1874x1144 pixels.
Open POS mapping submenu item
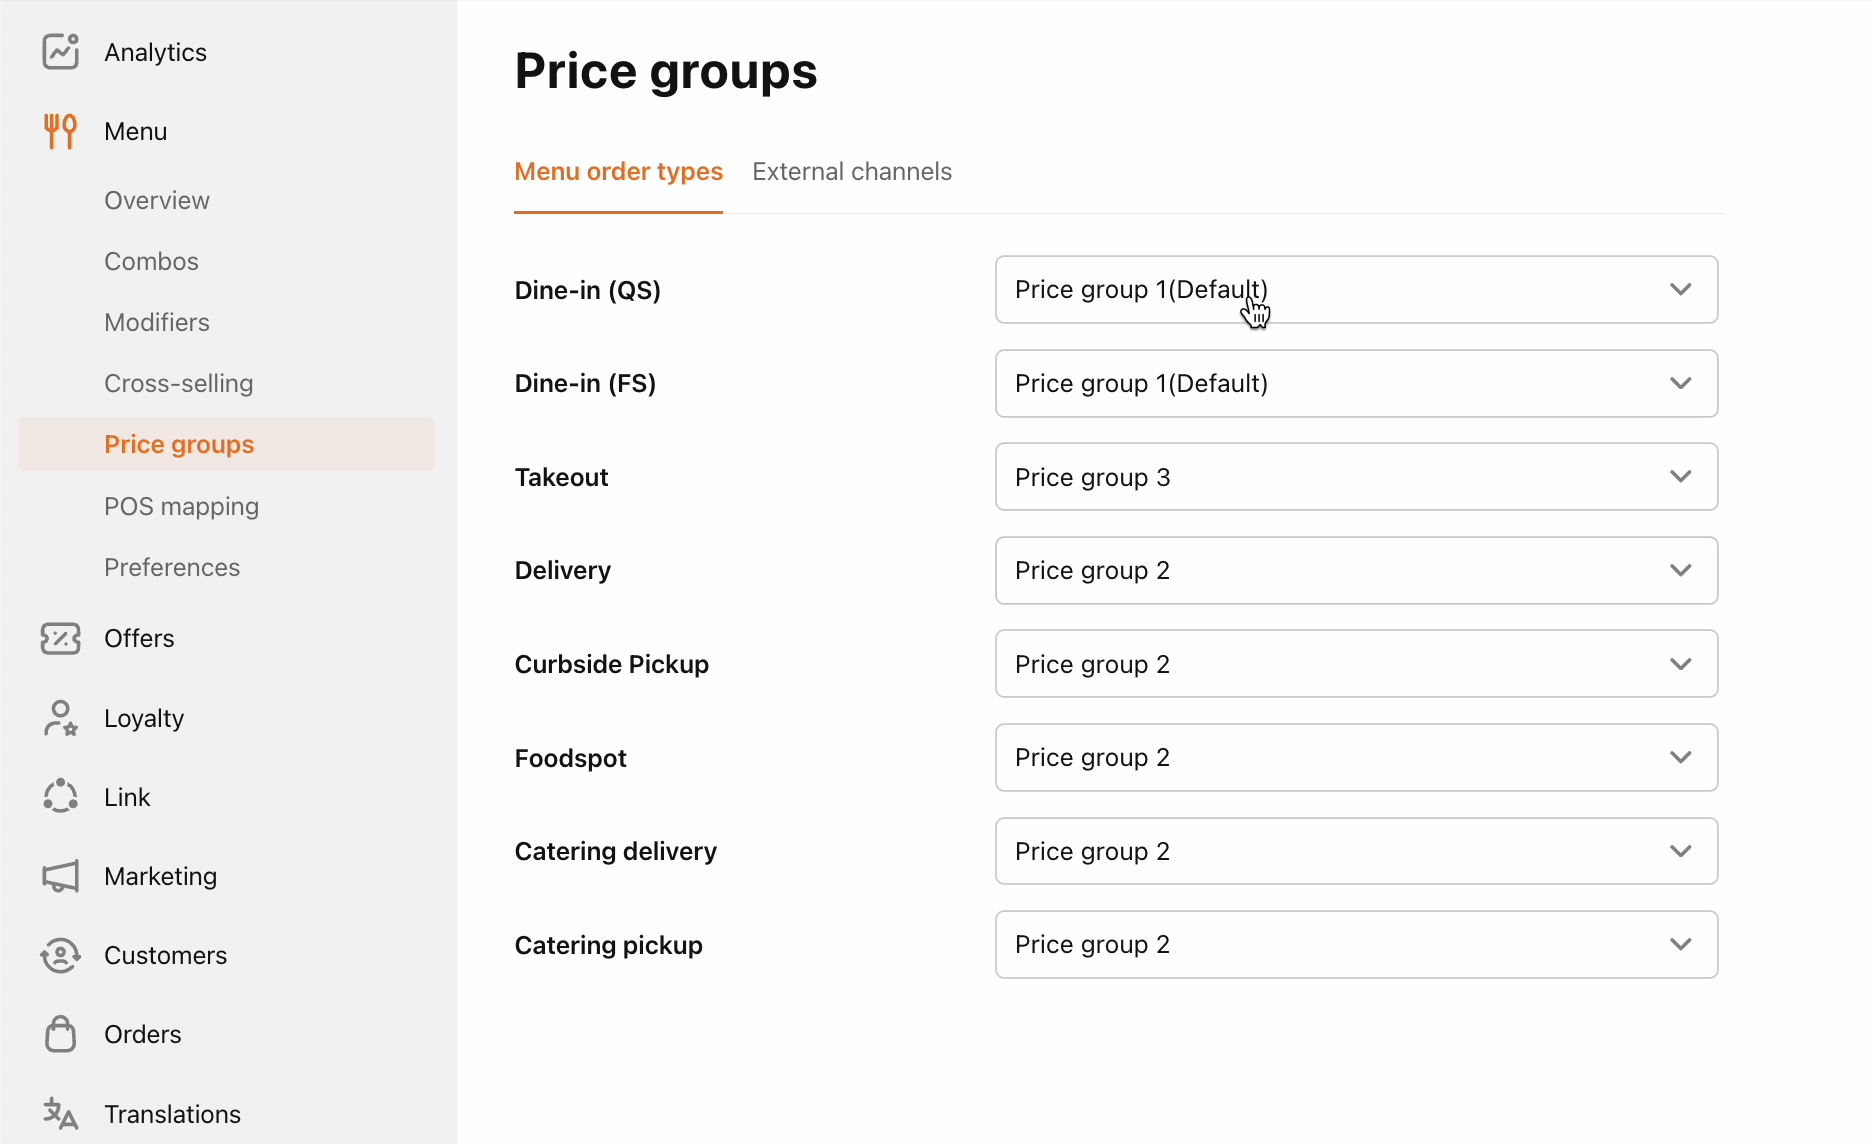[x=181, y=506]
